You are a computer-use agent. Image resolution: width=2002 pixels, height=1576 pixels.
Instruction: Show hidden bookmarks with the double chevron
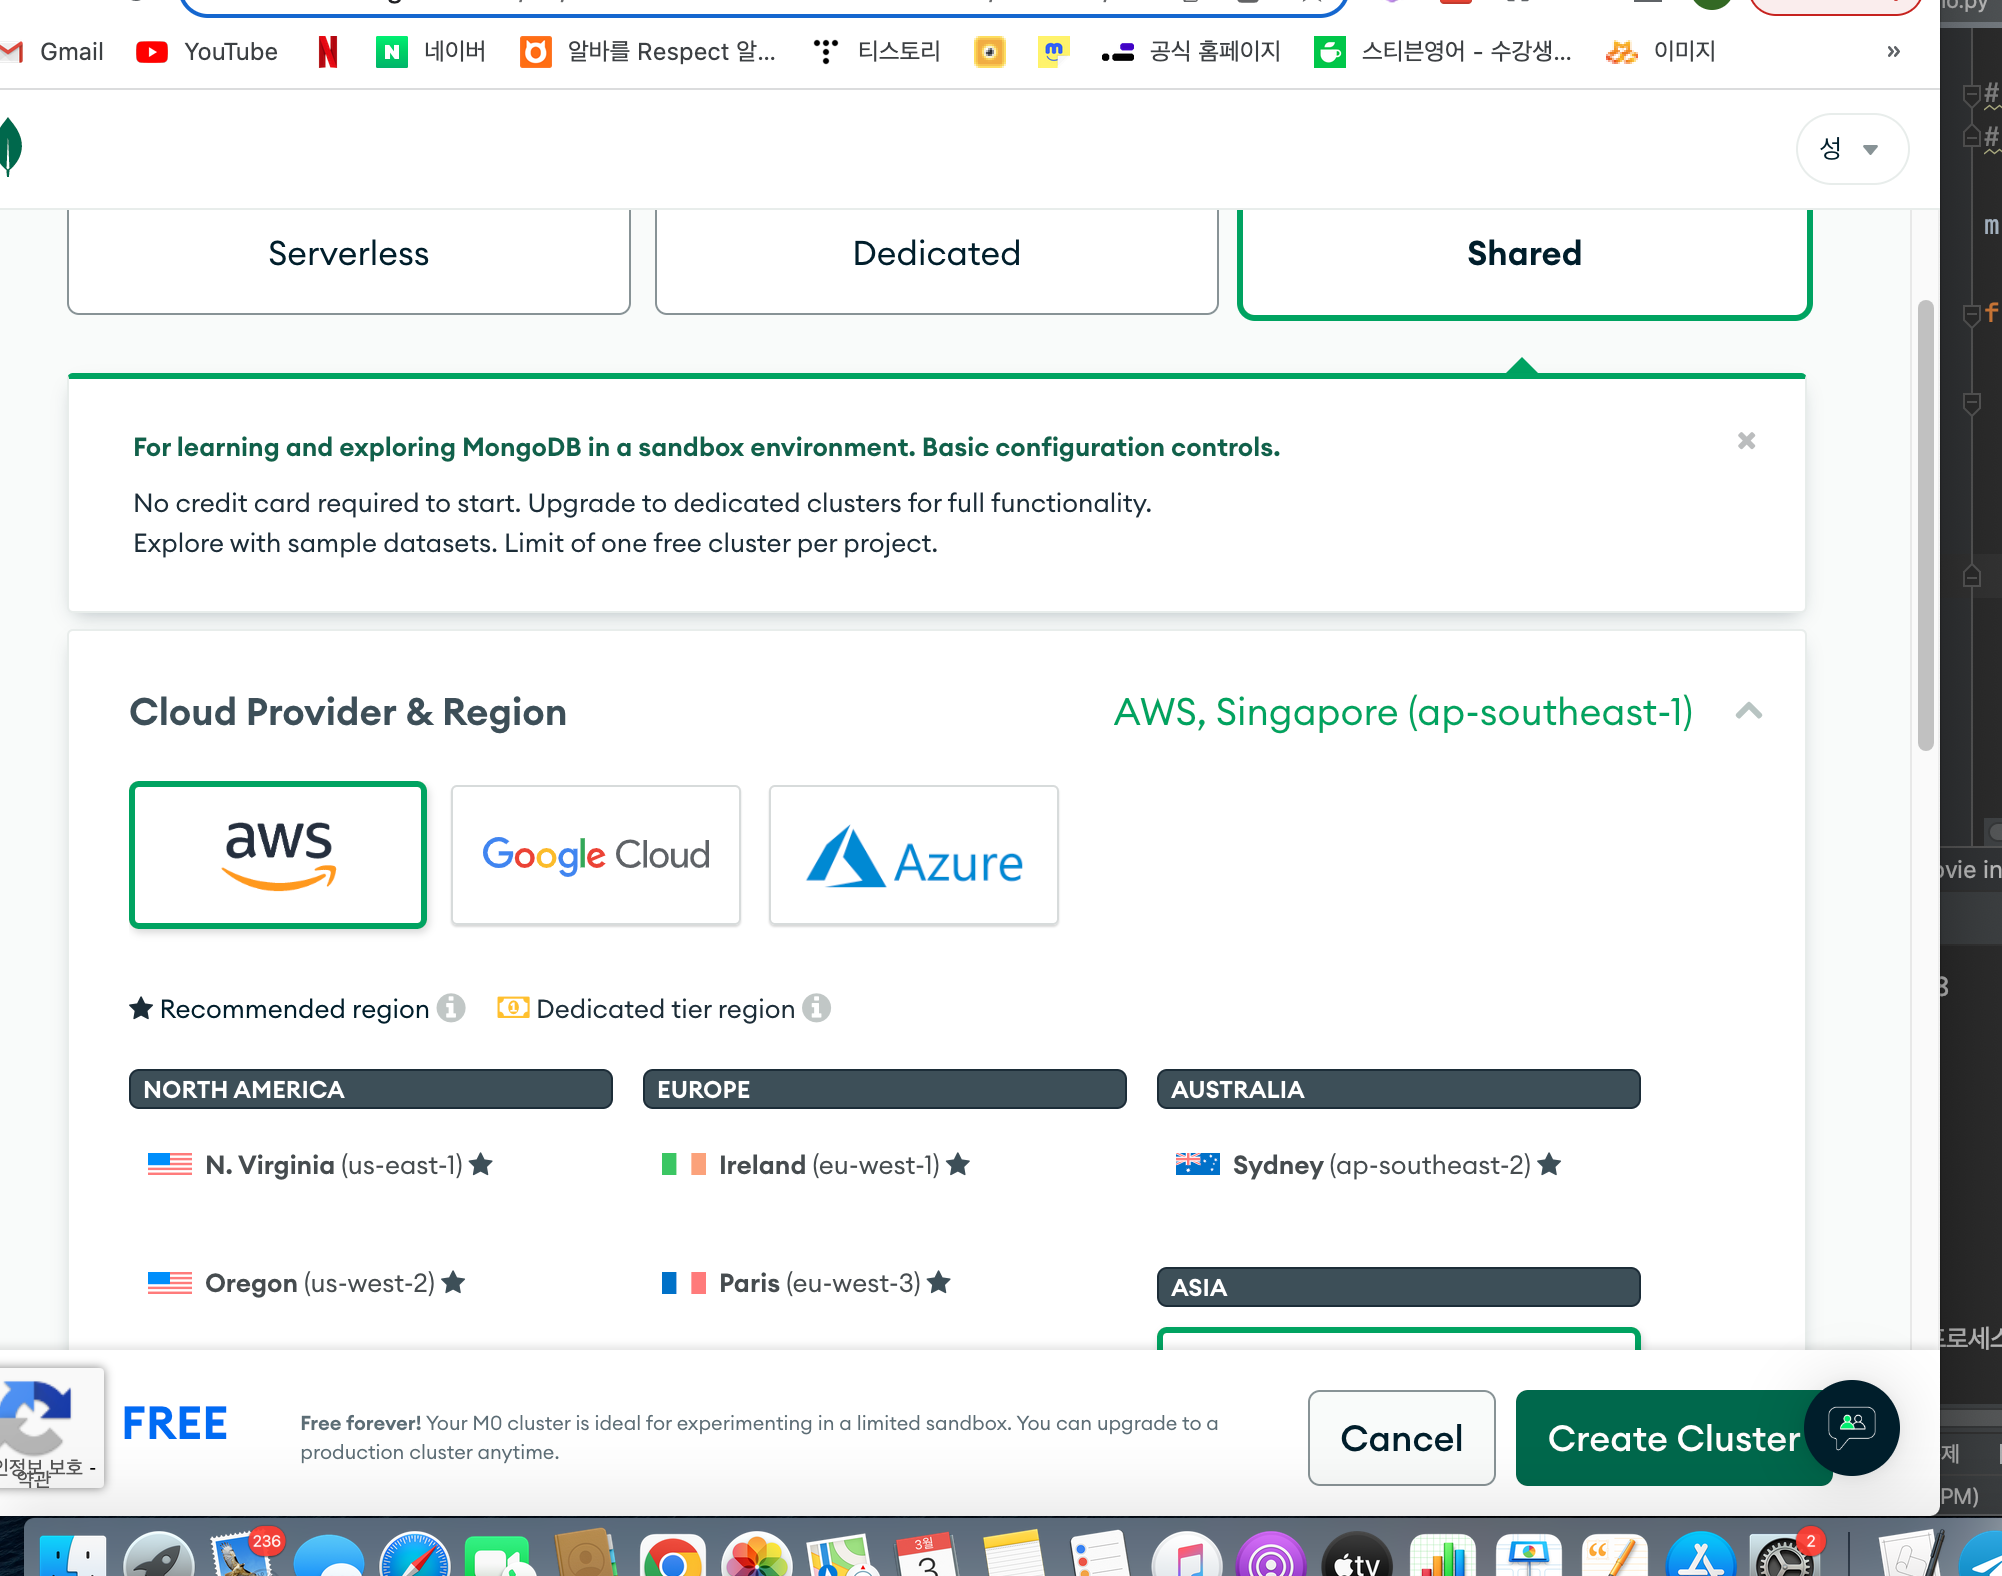click(1893, 51)
